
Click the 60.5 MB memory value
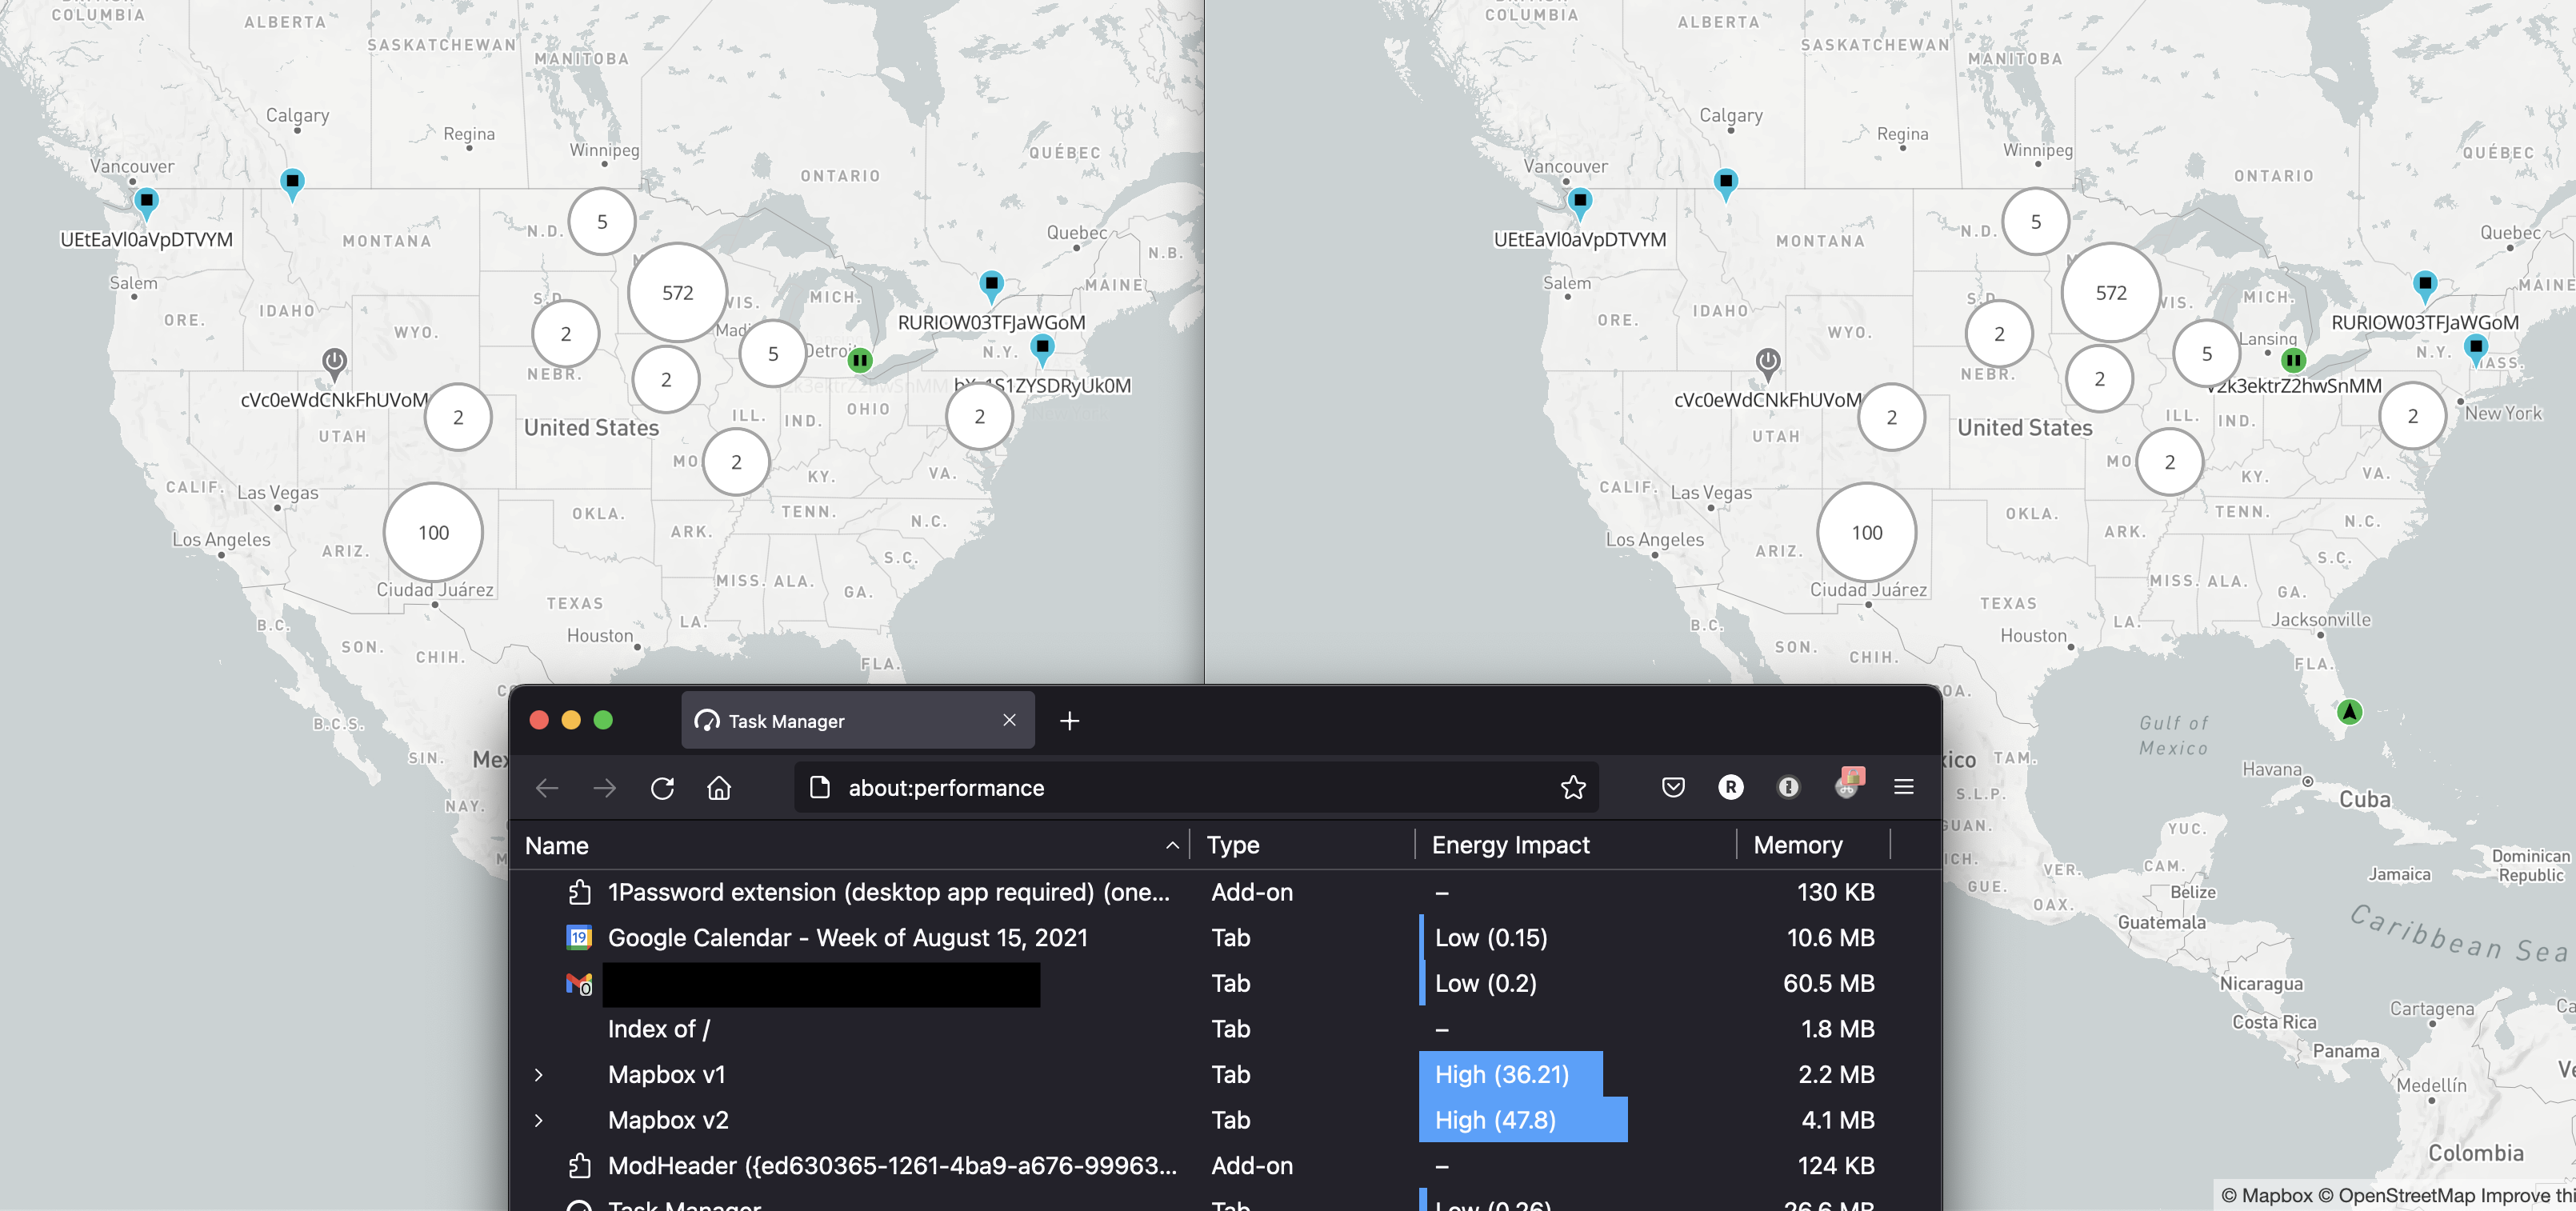pyautogui.click(x=1829, y=984)
